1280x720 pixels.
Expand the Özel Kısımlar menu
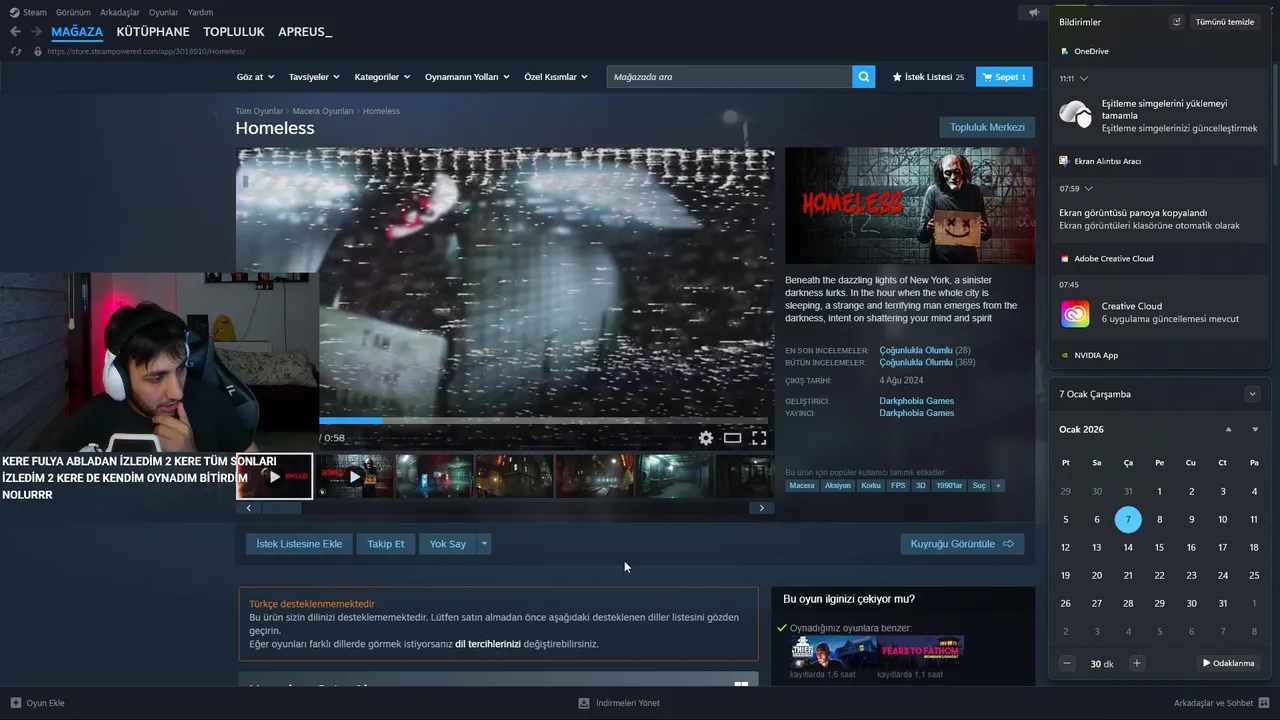[556, 77]
